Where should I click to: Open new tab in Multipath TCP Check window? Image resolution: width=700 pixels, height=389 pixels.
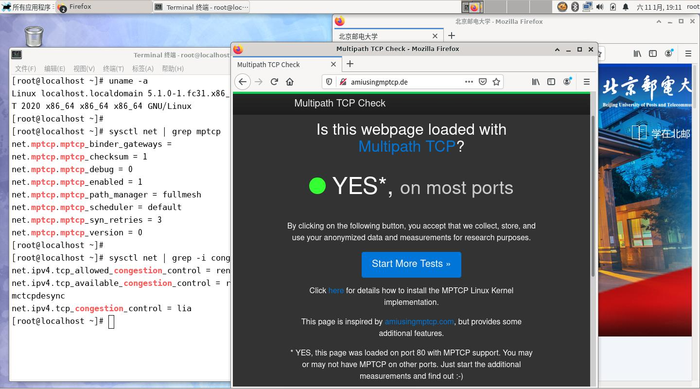point(350,64)
